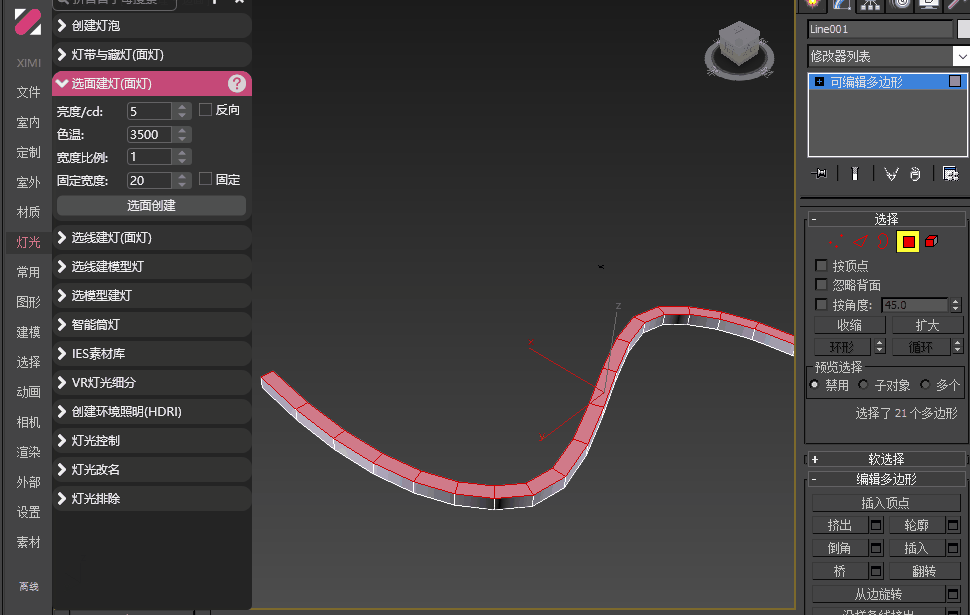
Task: Adjust the 色温 spinner arrows
Action: [x=182, y=134]
